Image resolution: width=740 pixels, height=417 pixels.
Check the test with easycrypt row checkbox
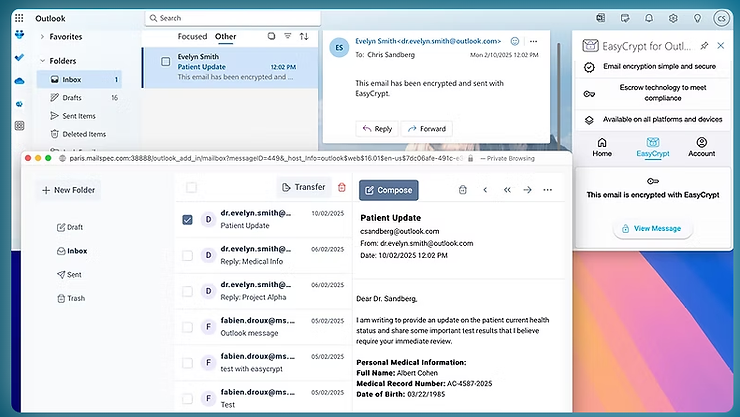pyautogui.click(x=187, y=363)
